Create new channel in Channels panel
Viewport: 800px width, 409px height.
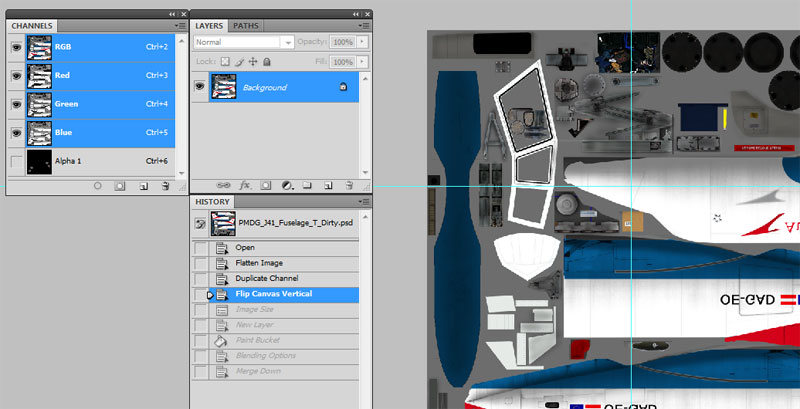[144, 187]
